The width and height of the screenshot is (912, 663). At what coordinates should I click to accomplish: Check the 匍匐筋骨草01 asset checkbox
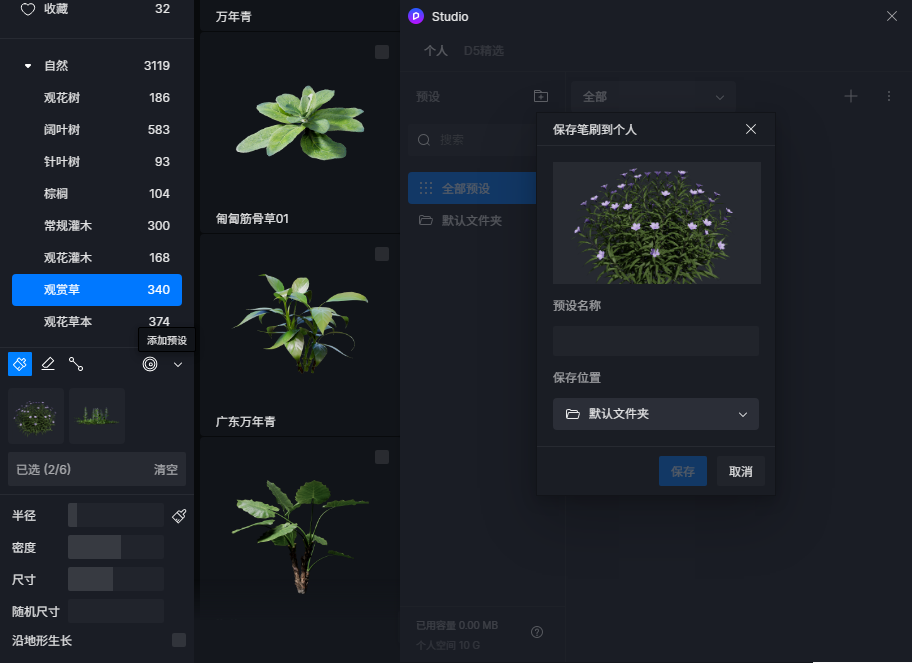tap(382, 52)
